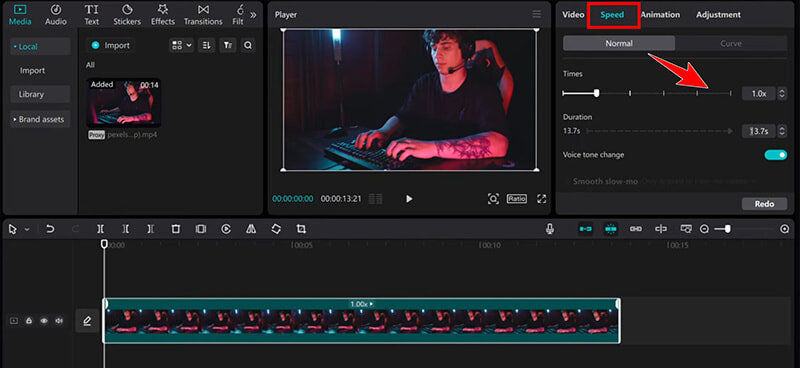Click the 13.7s duration value field
800x368 pixels.
759,131
